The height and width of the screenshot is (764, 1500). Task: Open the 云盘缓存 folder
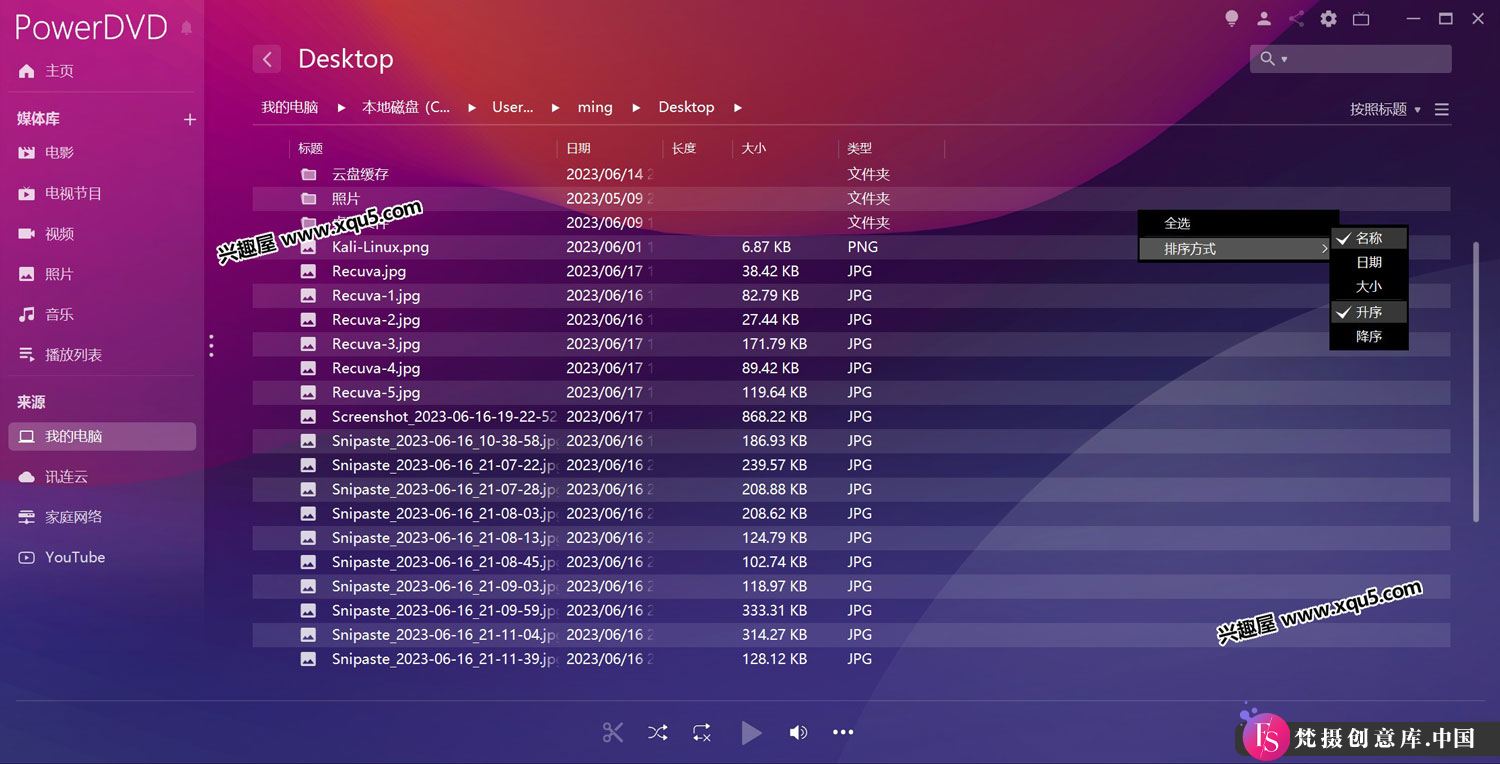coord(851,174)
